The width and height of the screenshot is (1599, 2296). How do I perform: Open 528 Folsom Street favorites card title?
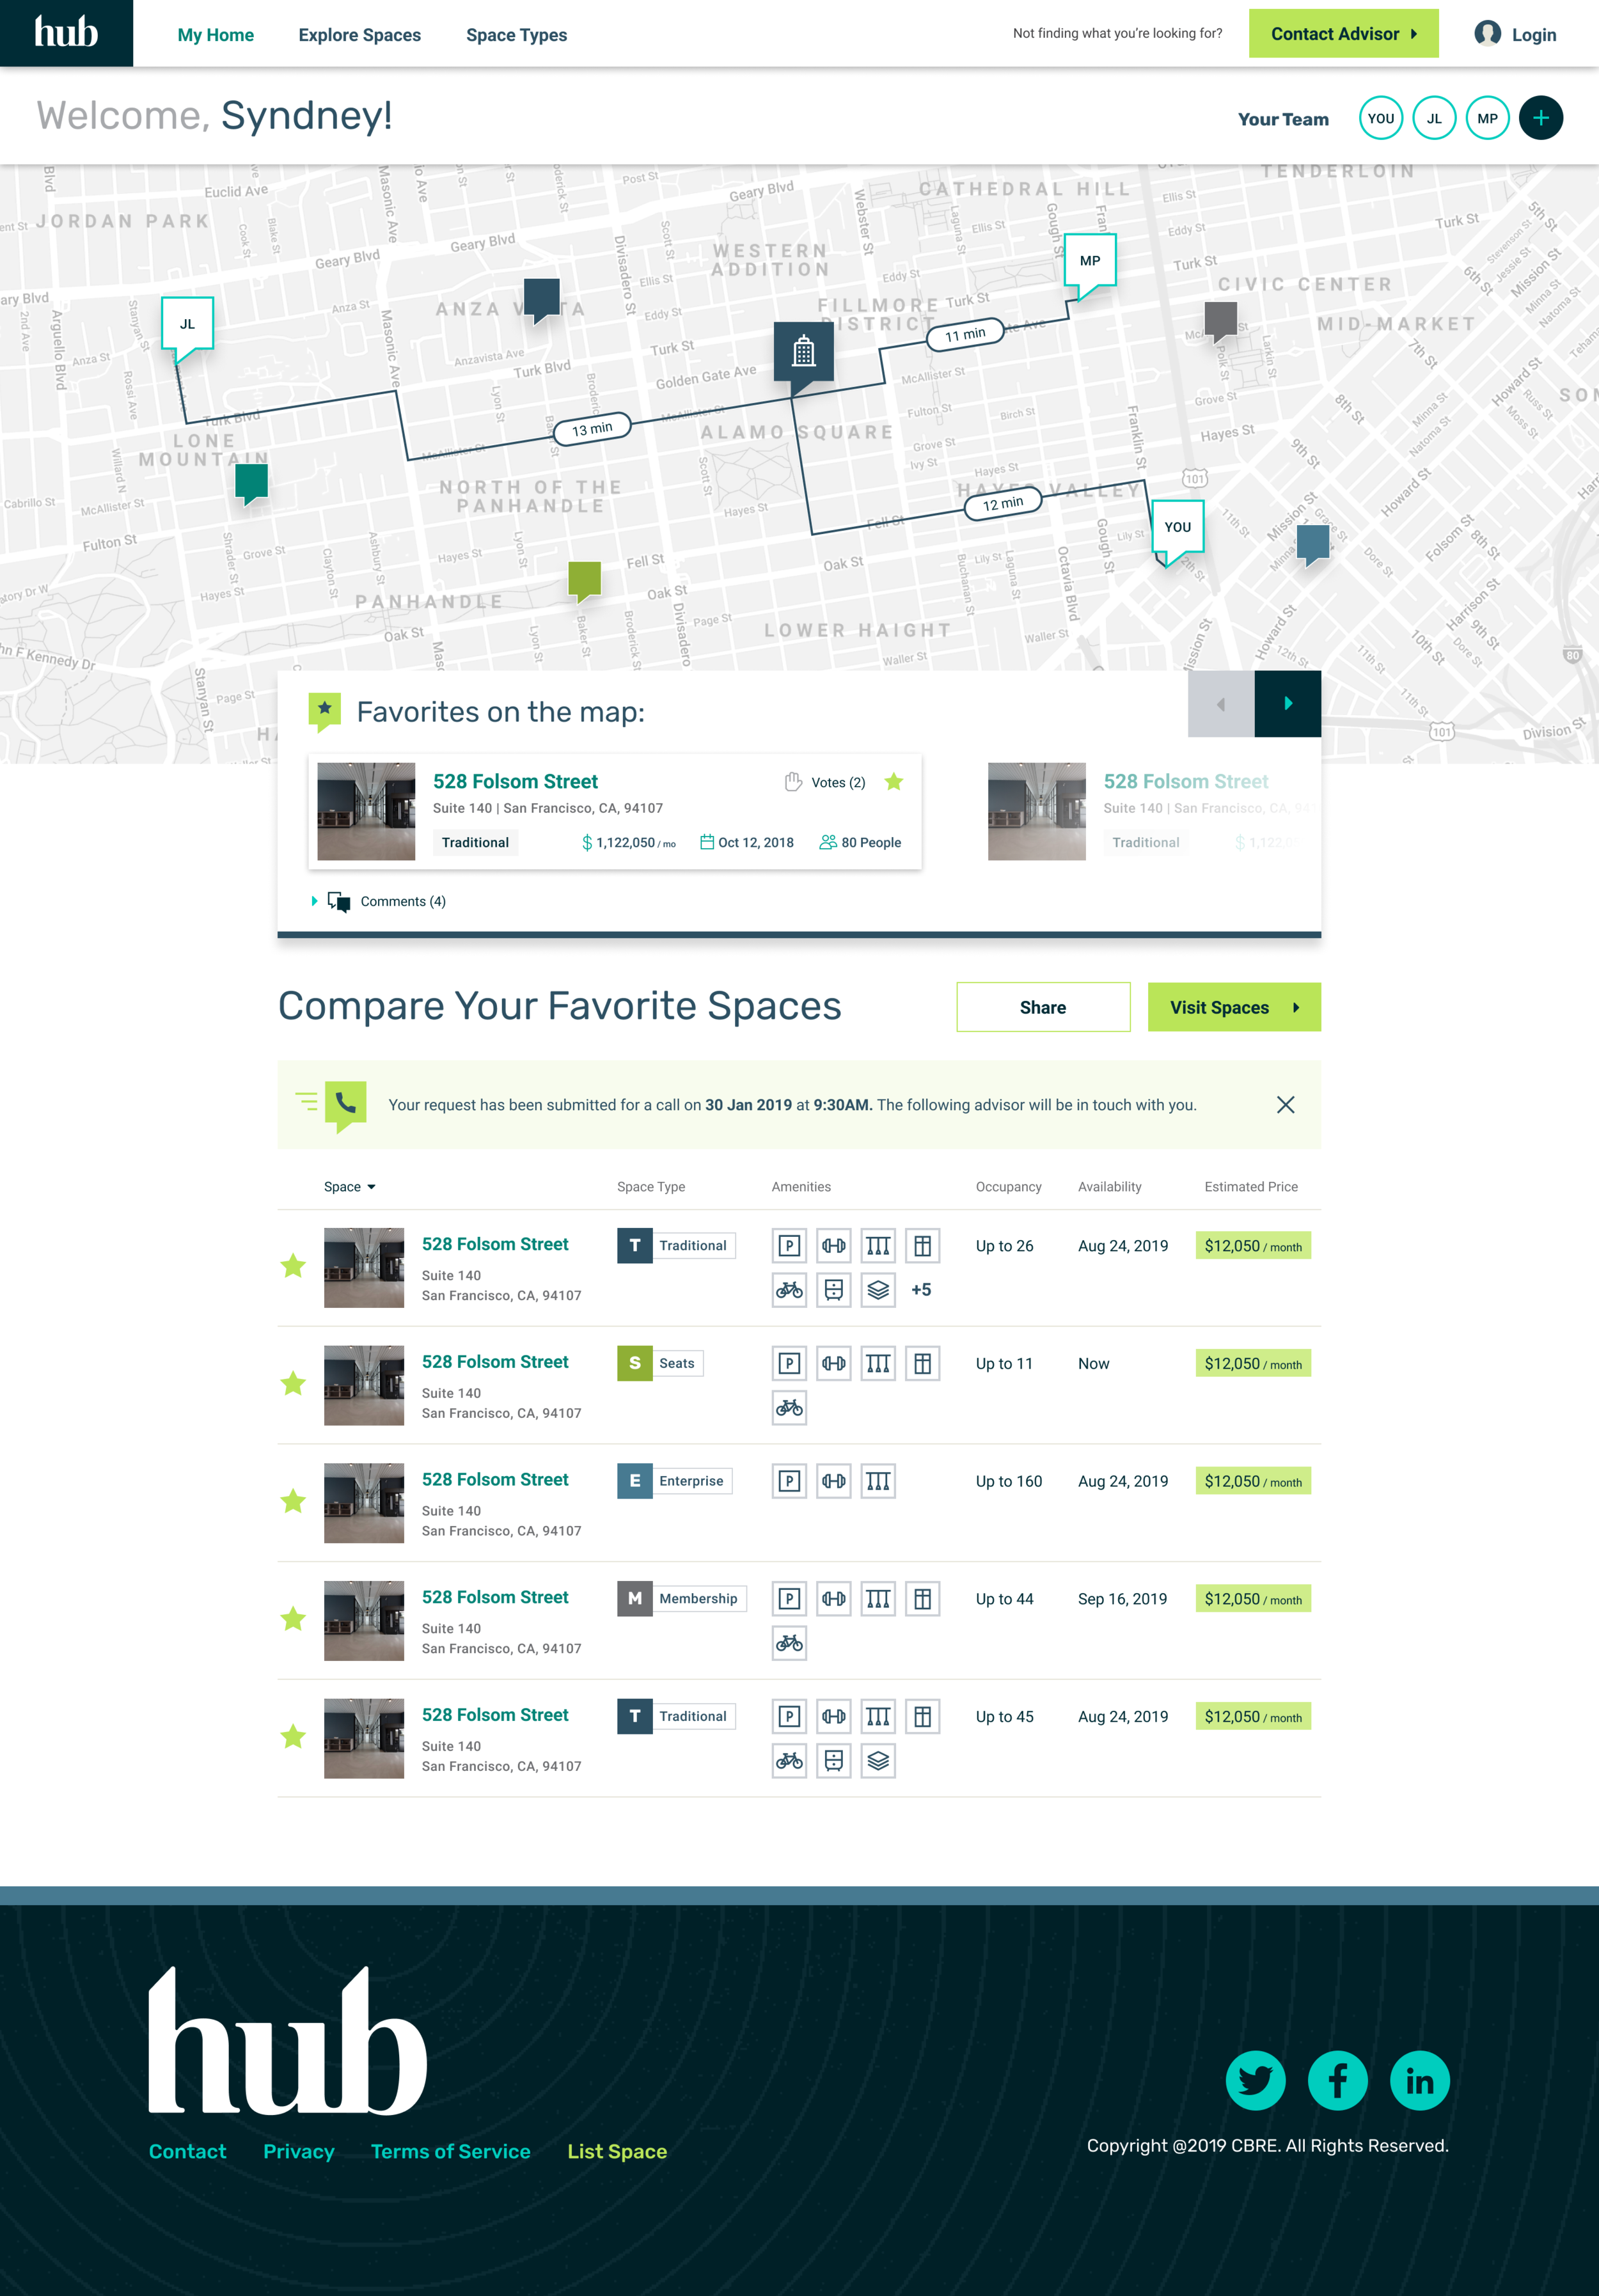click(515, 781)
